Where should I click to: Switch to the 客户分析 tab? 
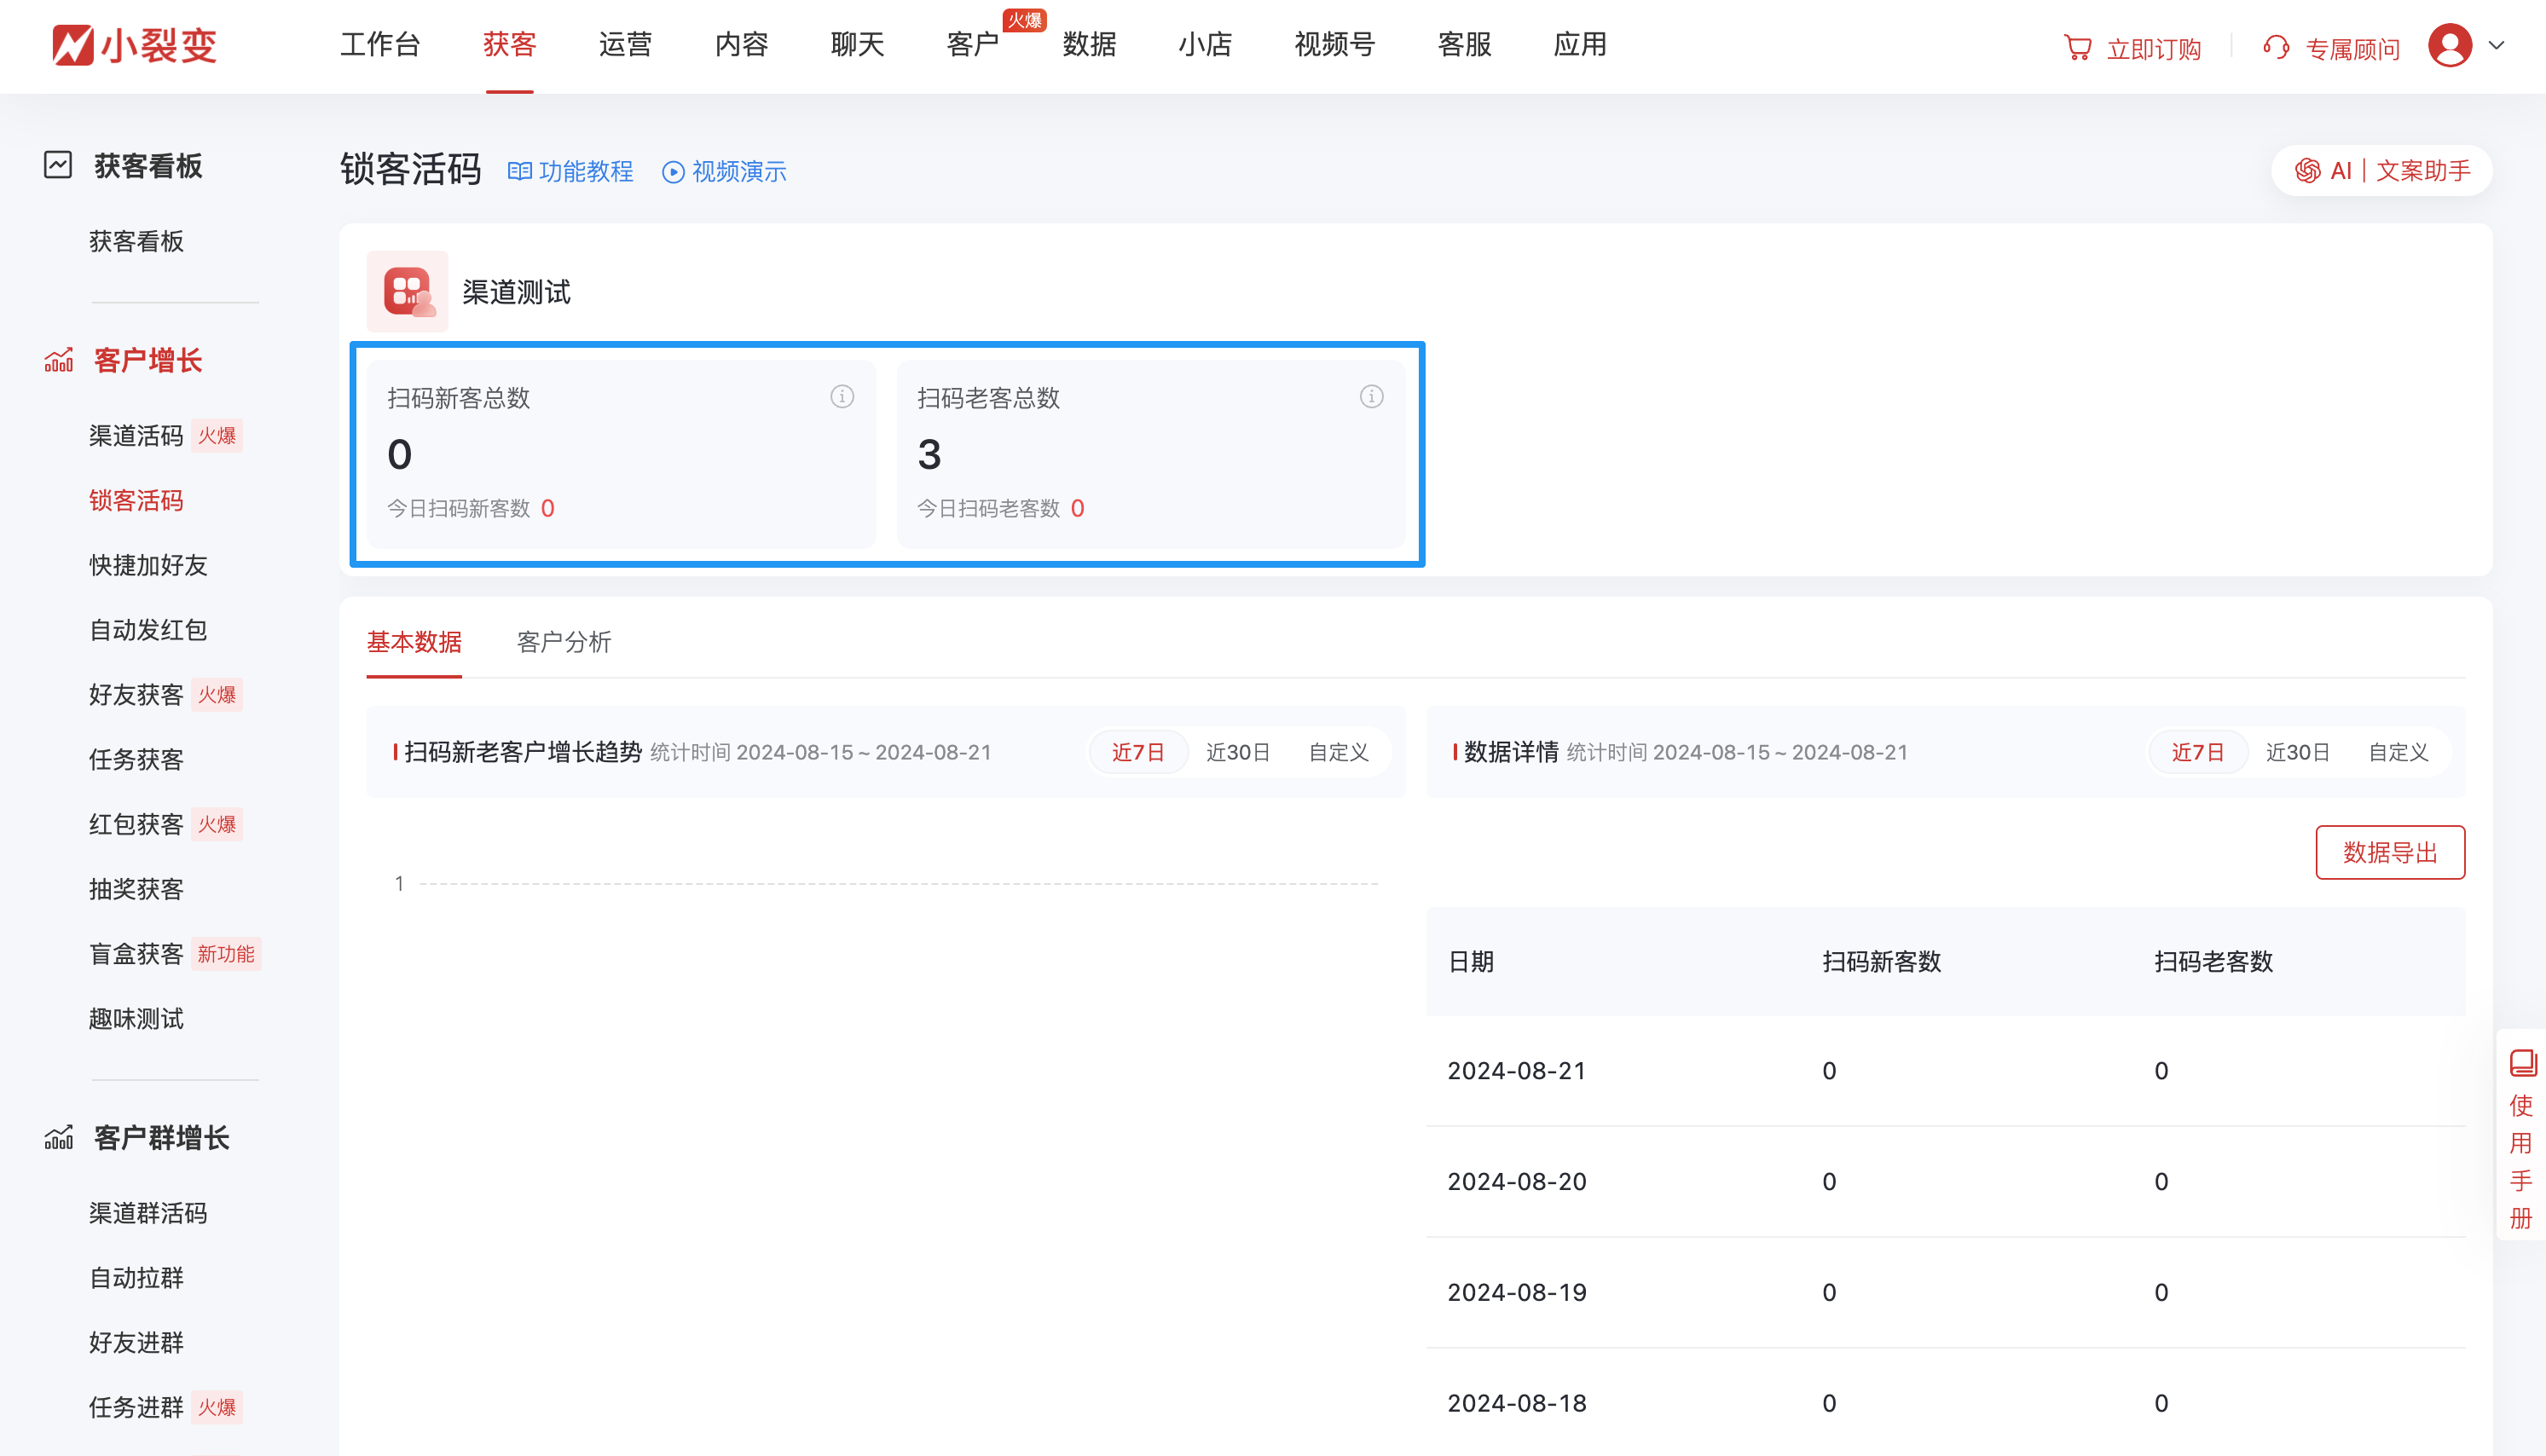563,643
